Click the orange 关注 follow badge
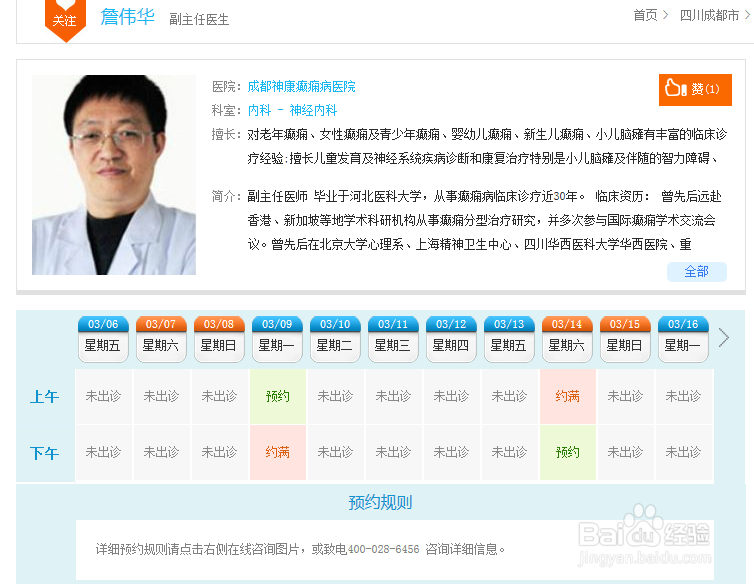Viewport: 754px width, 584px height. [x=64, y=19]
